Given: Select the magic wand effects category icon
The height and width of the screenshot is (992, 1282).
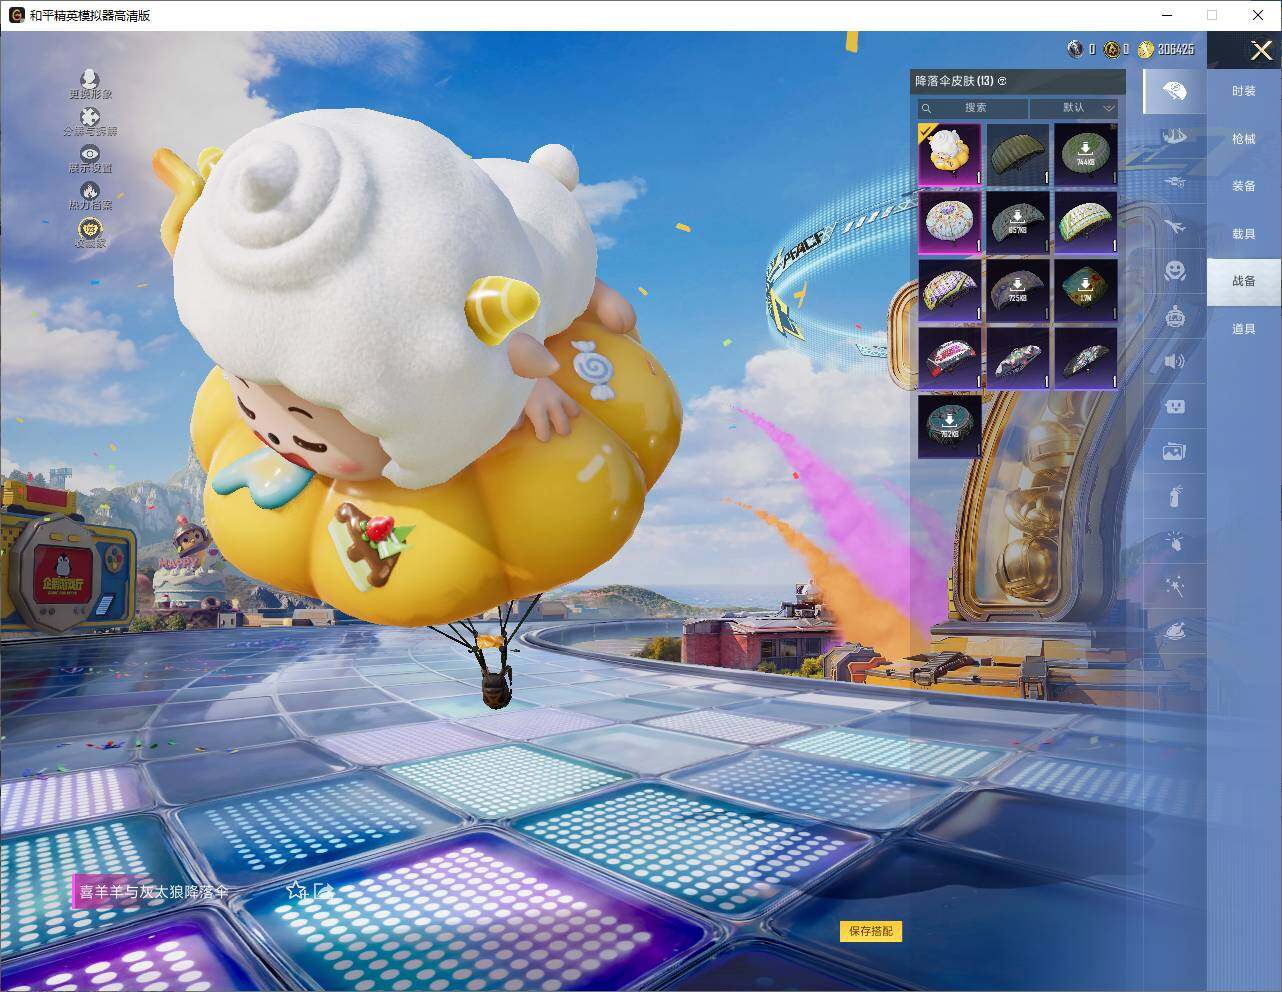Looking at the screenshot, I should 1175,586.
